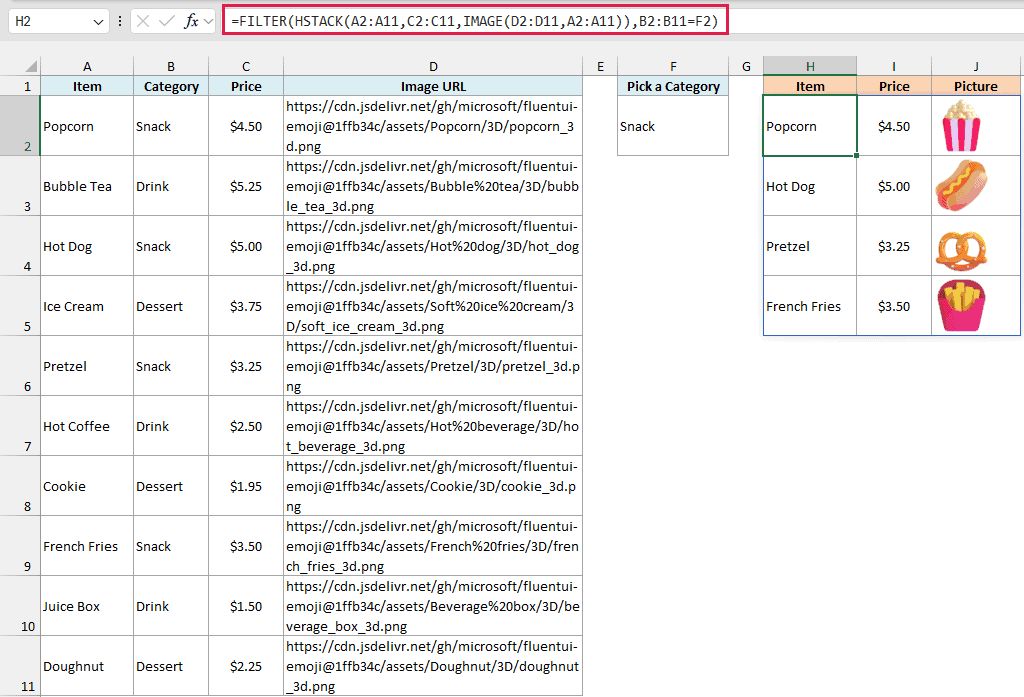1024x697 pixels.
Task: Select row 5 header
Action: [x=20, y=306]
